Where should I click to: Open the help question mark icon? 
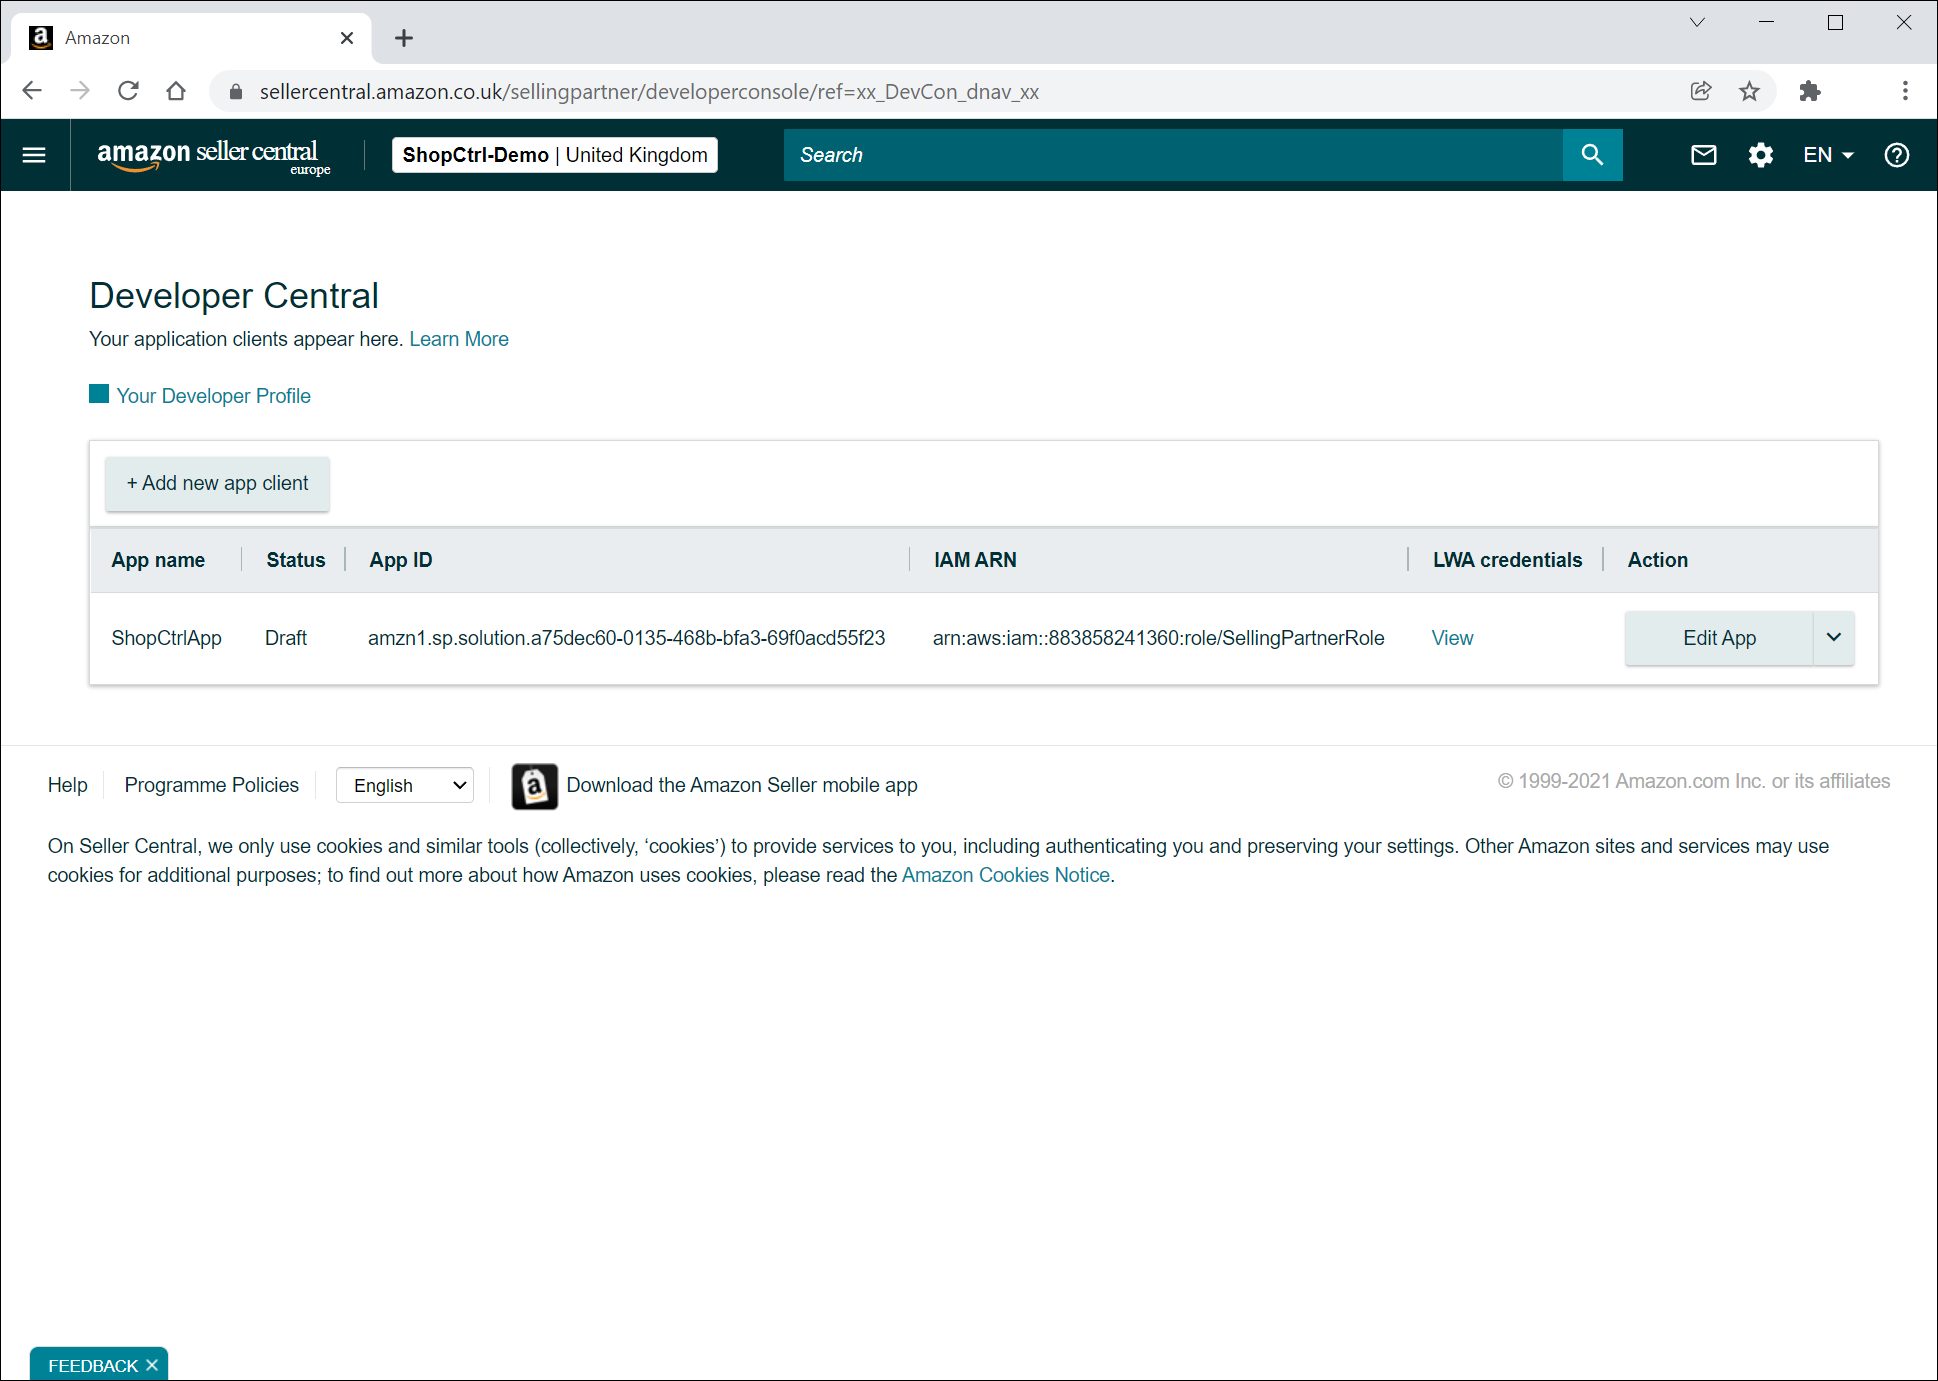1896,155
